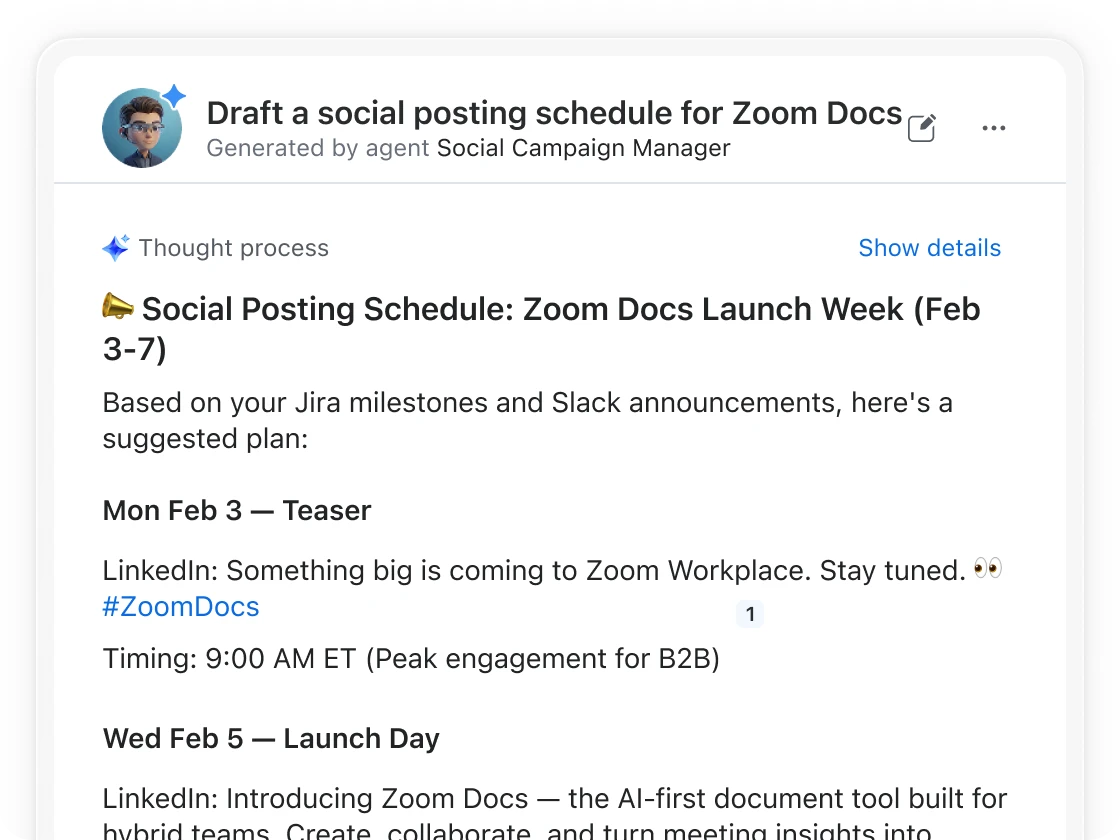The image size is (1120, 840).
Task: Click the Introducing Zoom Docs LinkedIn text
Action: (x=555, y=812)
